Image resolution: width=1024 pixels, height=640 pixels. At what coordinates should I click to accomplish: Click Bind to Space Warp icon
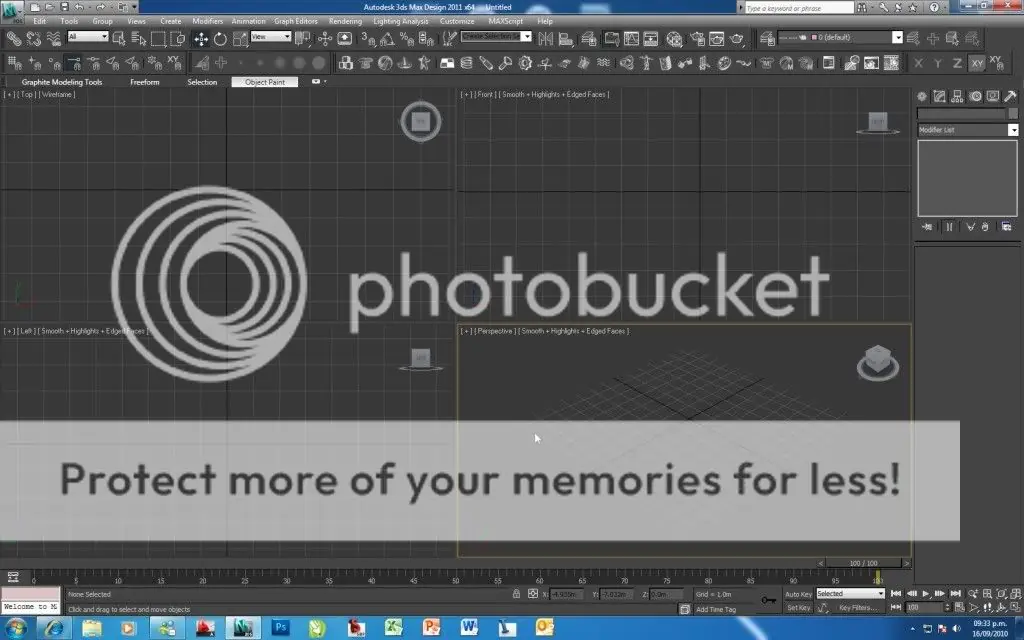coord(54,39)
